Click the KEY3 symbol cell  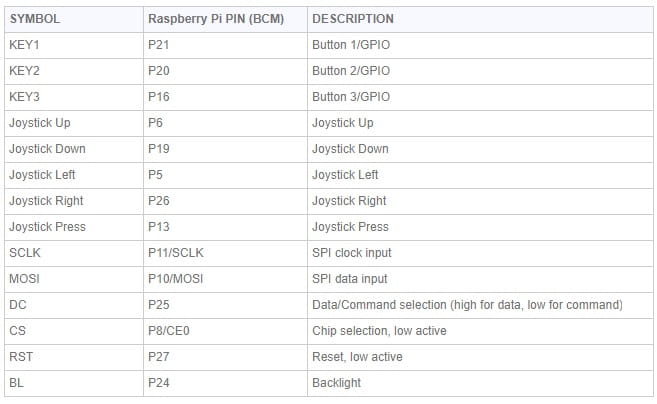coord(25,97)
